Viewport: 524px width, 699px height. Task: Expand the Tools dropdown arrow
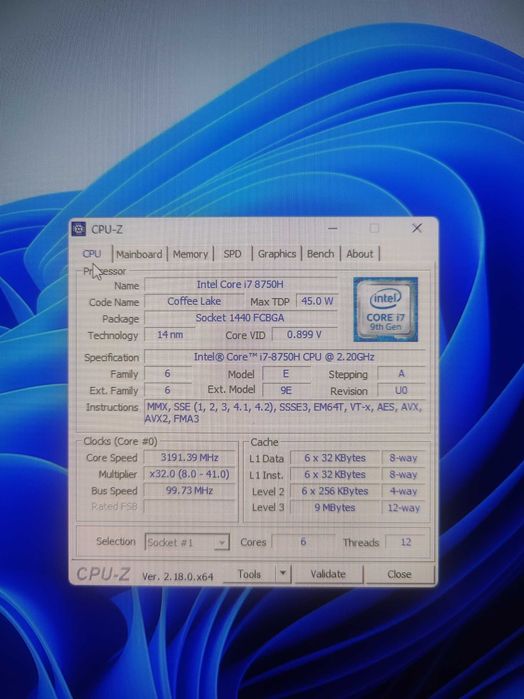click(x=283, y=574)
